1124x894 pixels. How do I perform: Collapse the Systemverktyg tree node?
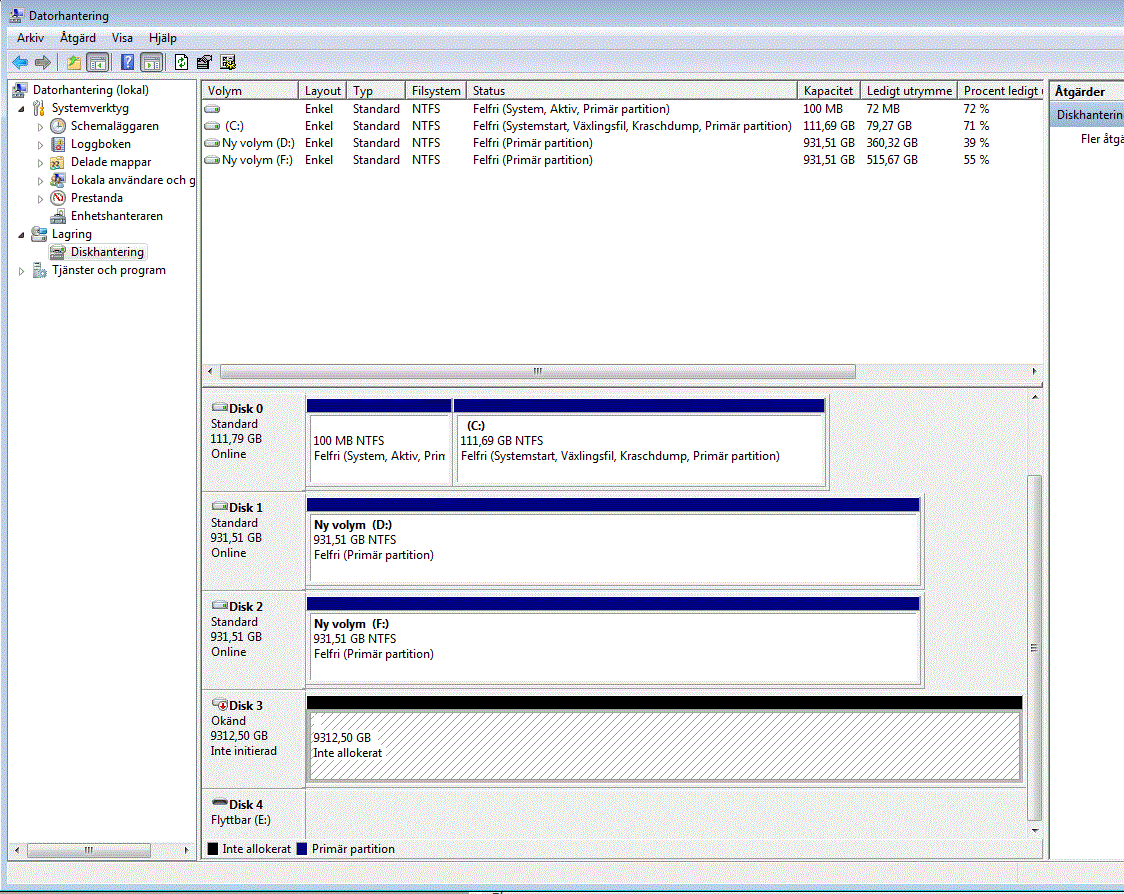[22, 109]
